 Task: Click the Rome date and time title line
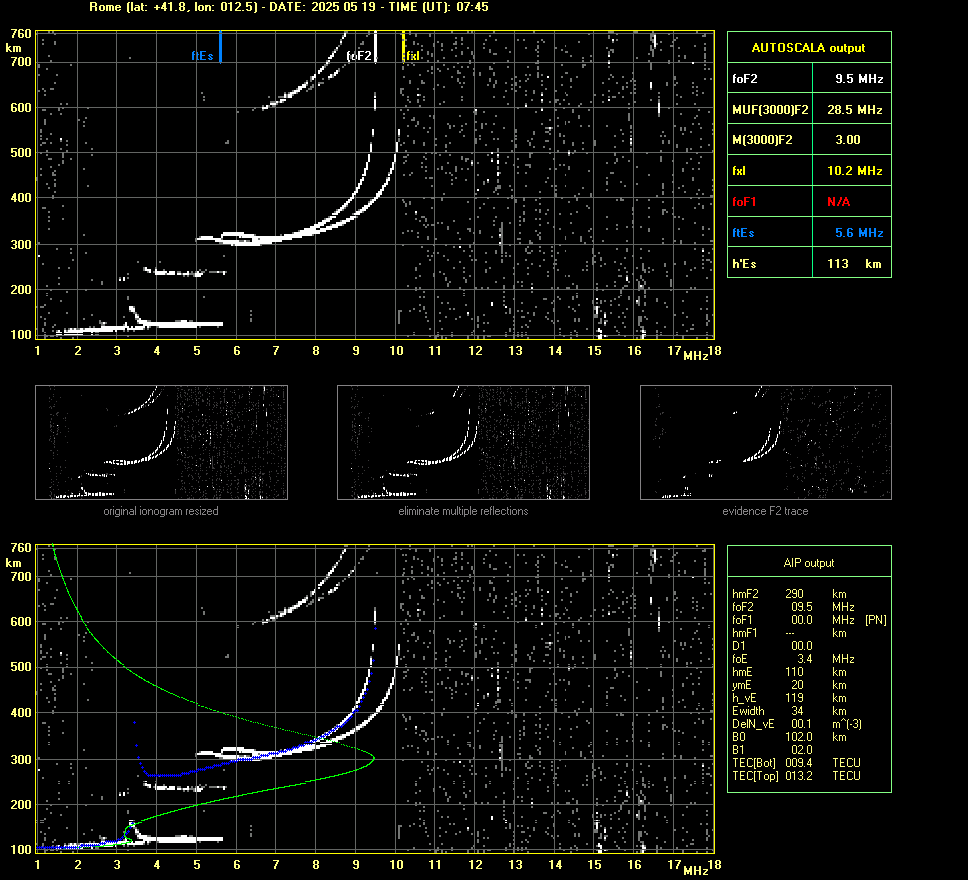click(x=289, y=7)
